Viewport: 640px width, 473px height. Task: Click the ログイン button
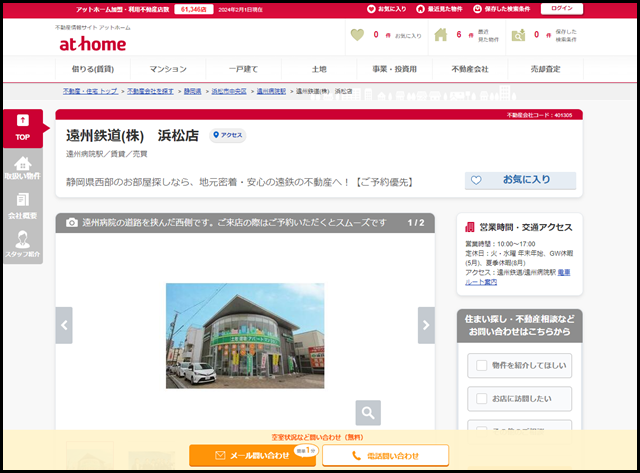[x=562, y=9]
